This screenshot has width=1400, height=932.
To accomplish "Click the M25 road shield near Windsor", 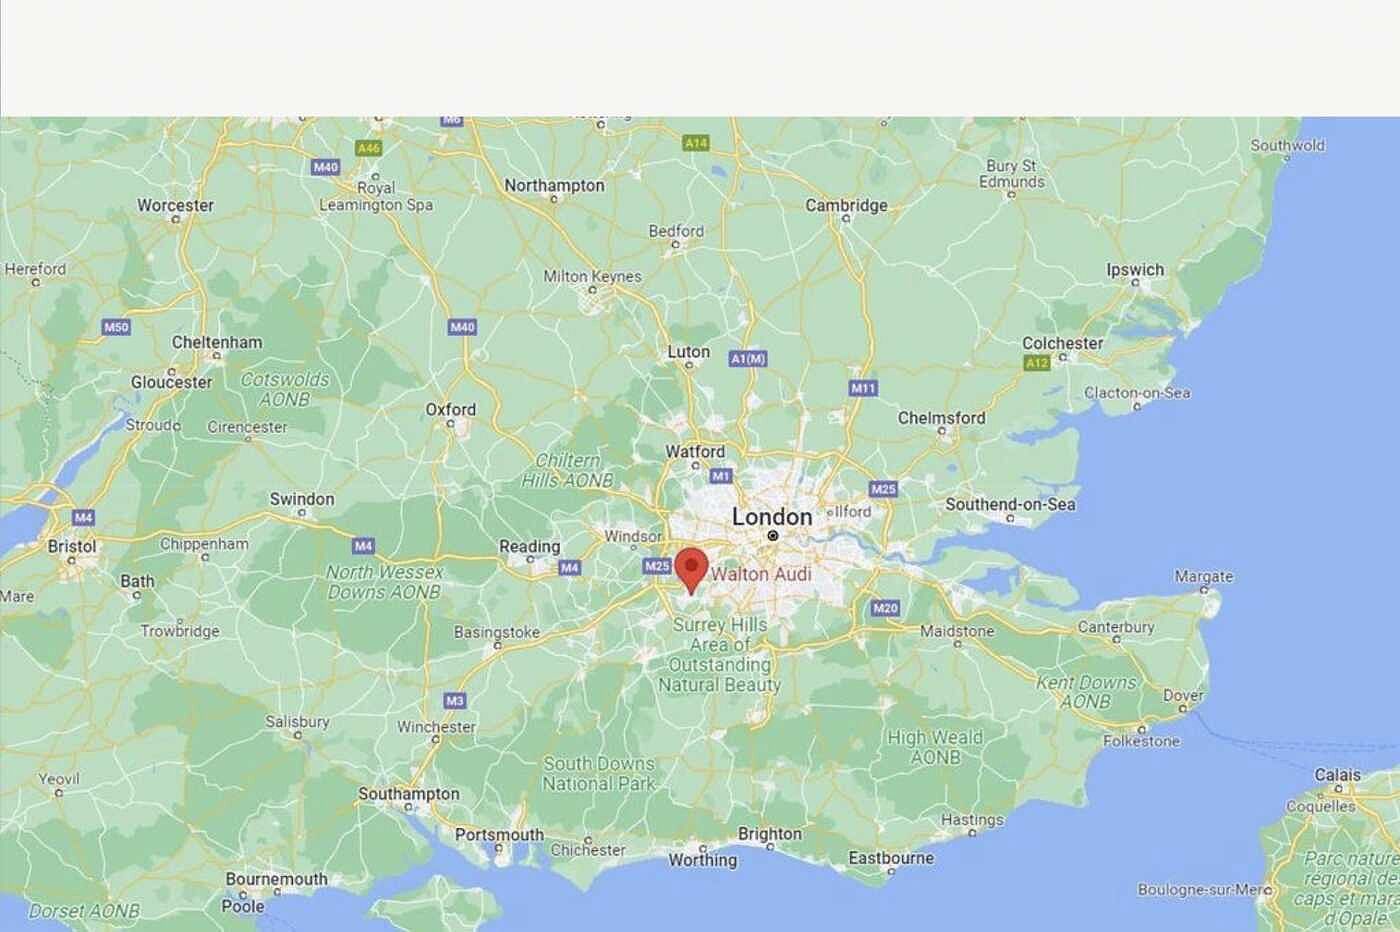I will click(x=657, y=566).
